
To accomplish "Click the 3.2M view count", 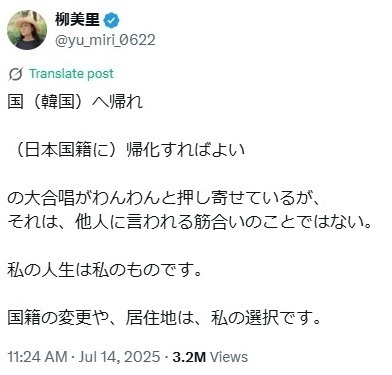I will point(189,357).
